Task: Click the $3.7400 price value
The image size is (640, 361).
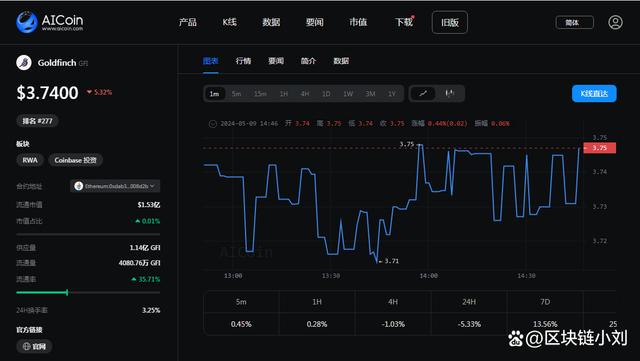Action: [x=47, y=93]
